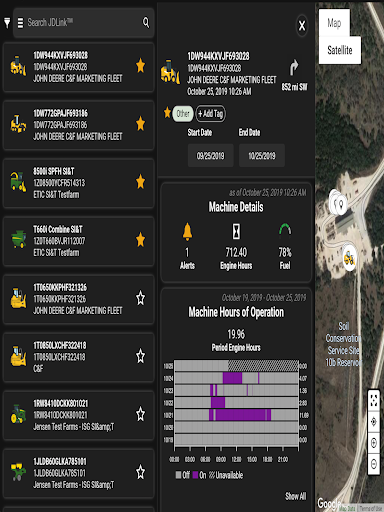
Task: Switch map to Map view tab
Action: [x=334, y=23]
